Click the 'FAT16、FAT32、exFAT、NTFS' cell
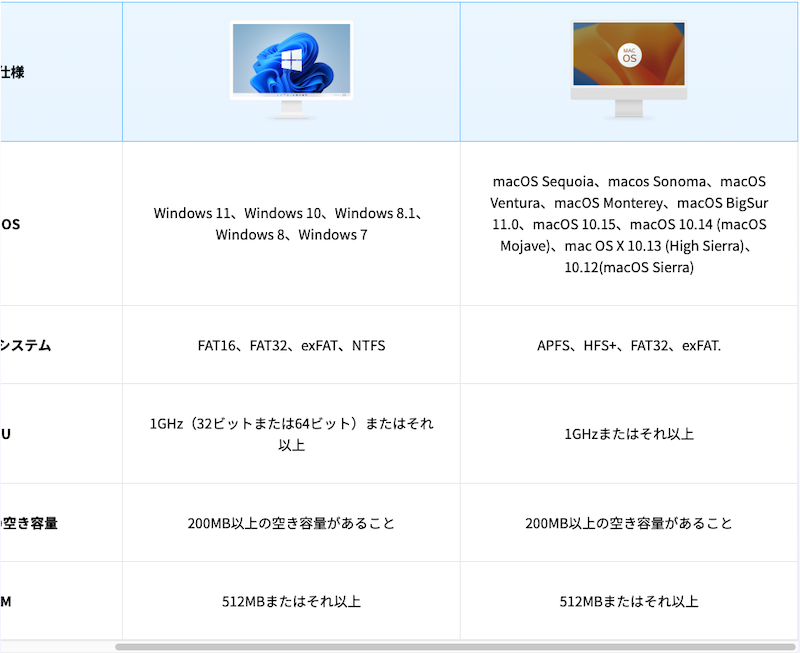The height and width of the screenshot is (653, 800). [x=291, y=345]
